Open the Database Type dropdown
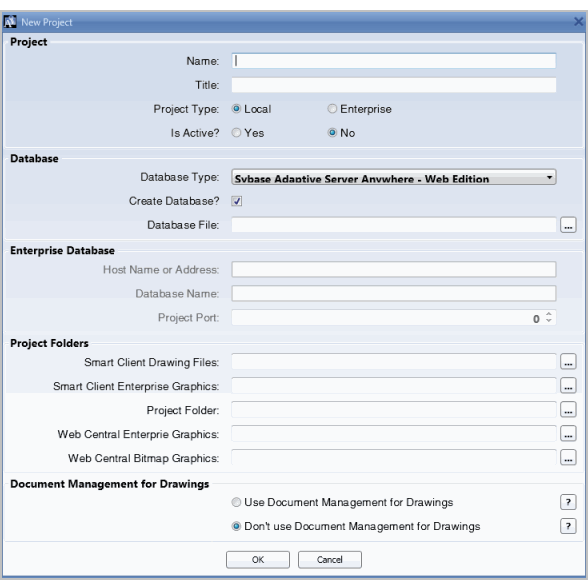This screenshot has height=580, width=588. 394,177
